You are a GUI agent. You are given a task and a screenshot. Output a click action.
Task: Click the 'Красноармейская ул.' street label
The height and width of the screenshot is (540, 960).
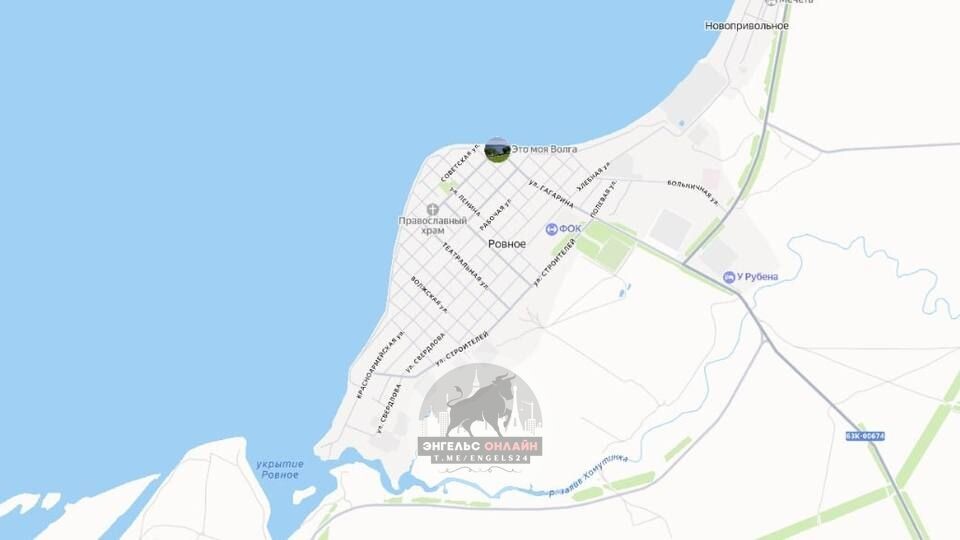380,364
